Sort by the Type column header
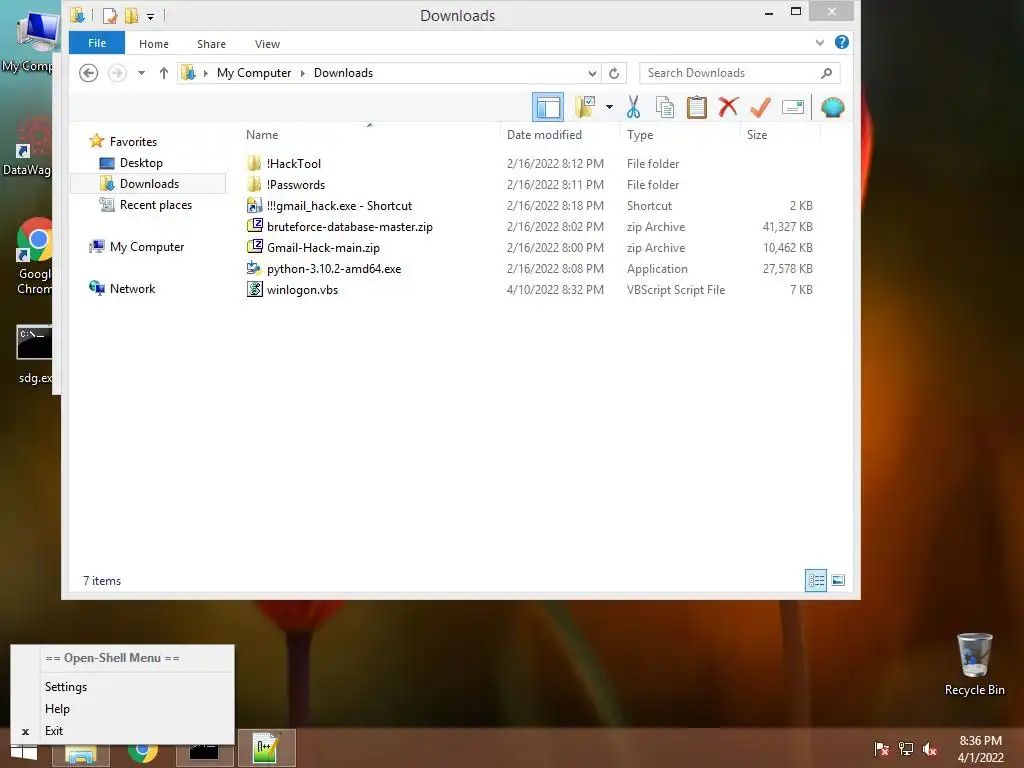This screenshot has width=1024, height=768. tap(640, 135)
